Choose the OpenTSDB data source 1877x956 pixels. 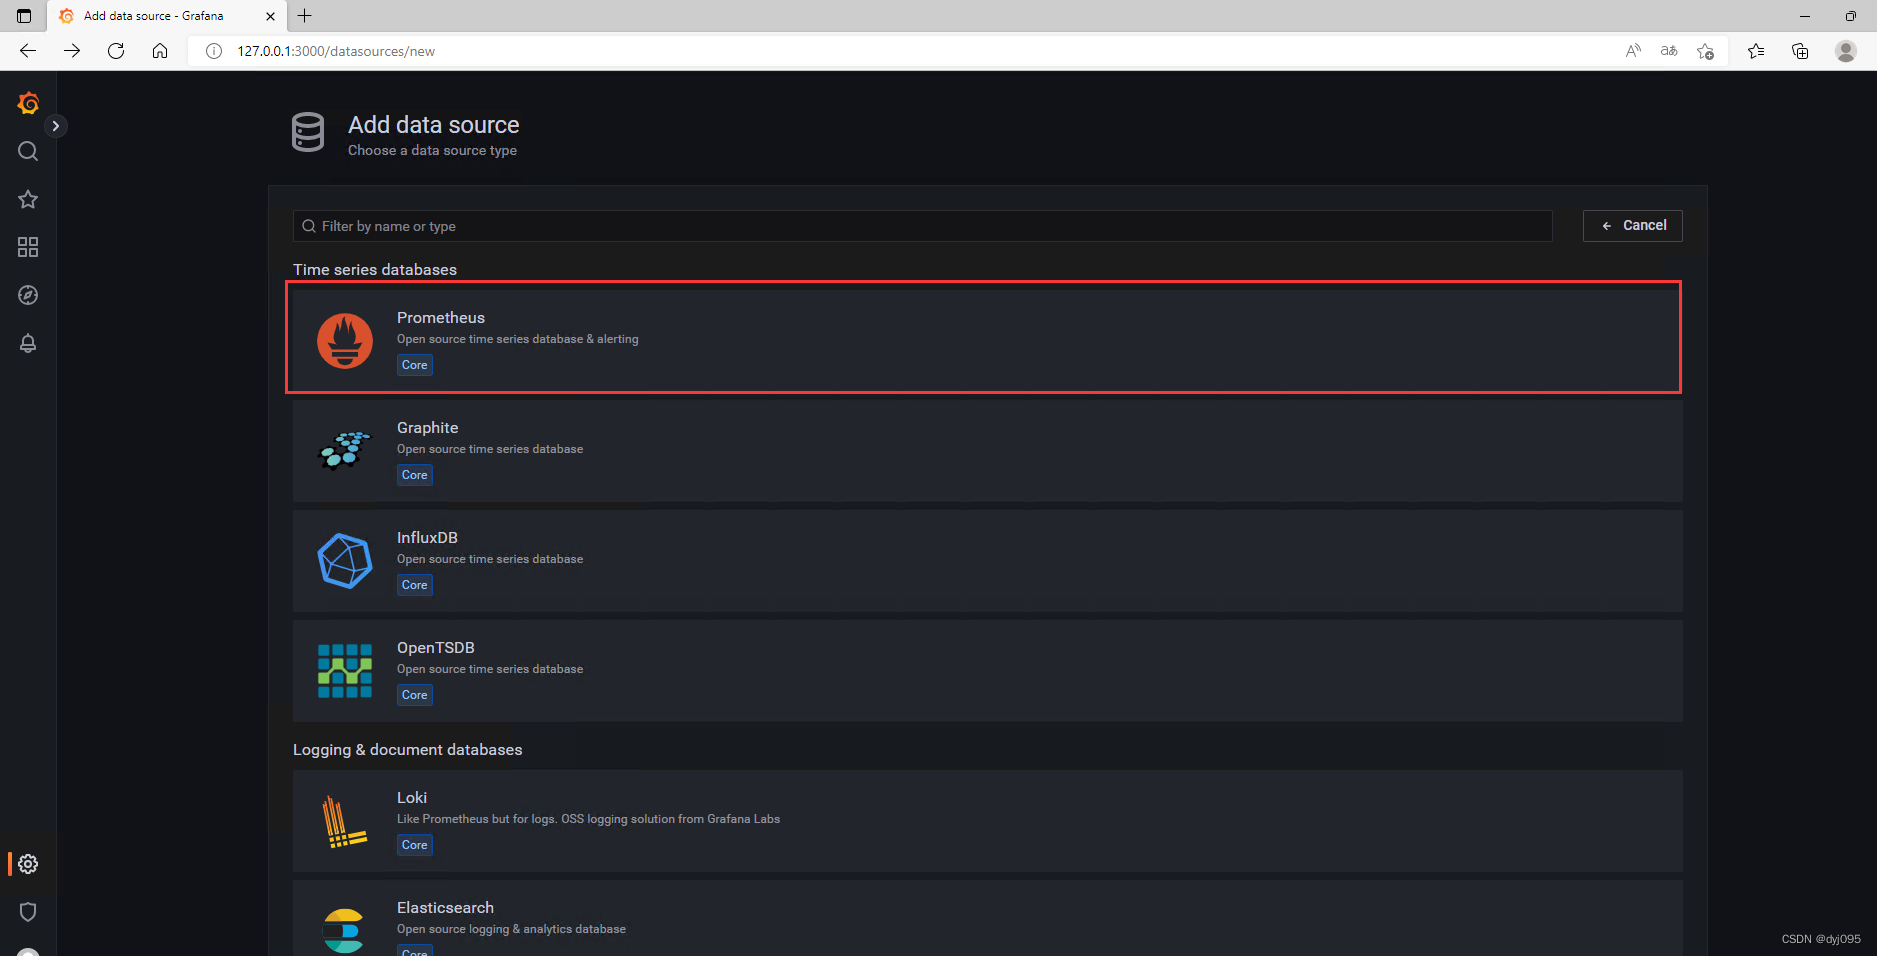click(x=988, y=671)
